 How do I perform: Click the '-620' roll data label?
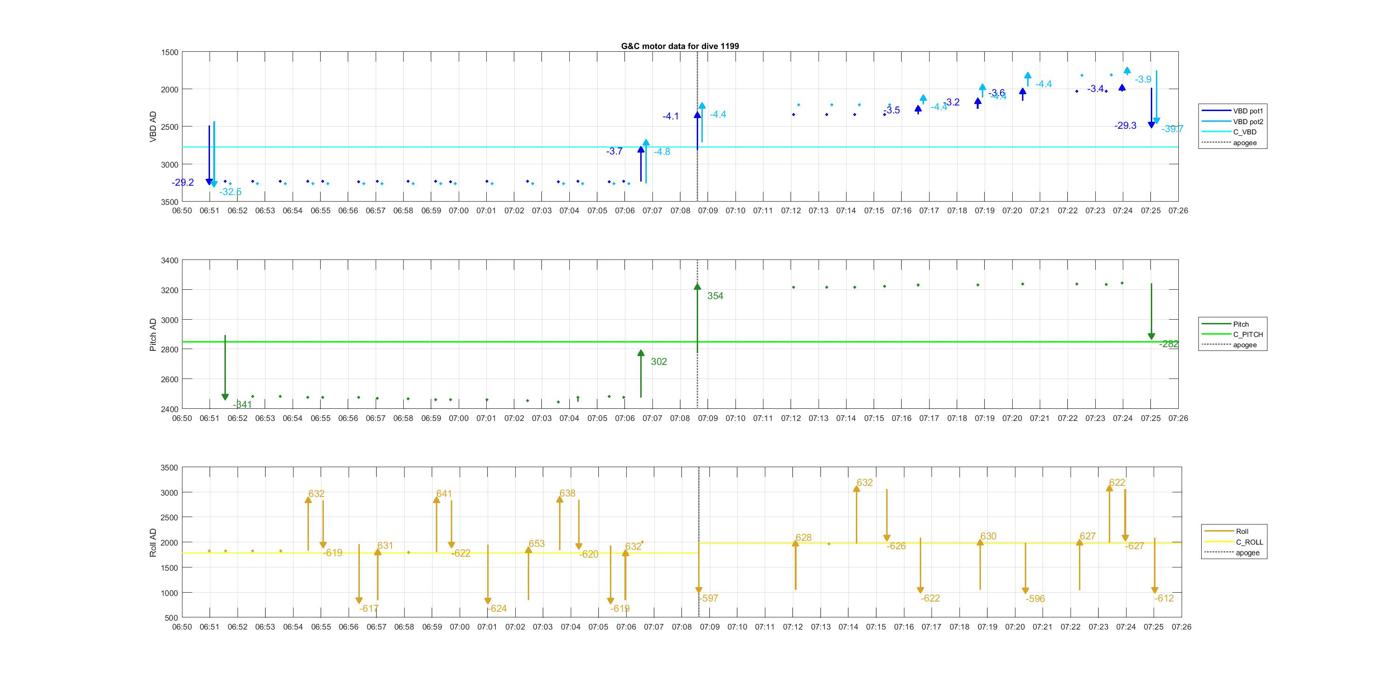(x=589, y=554)
